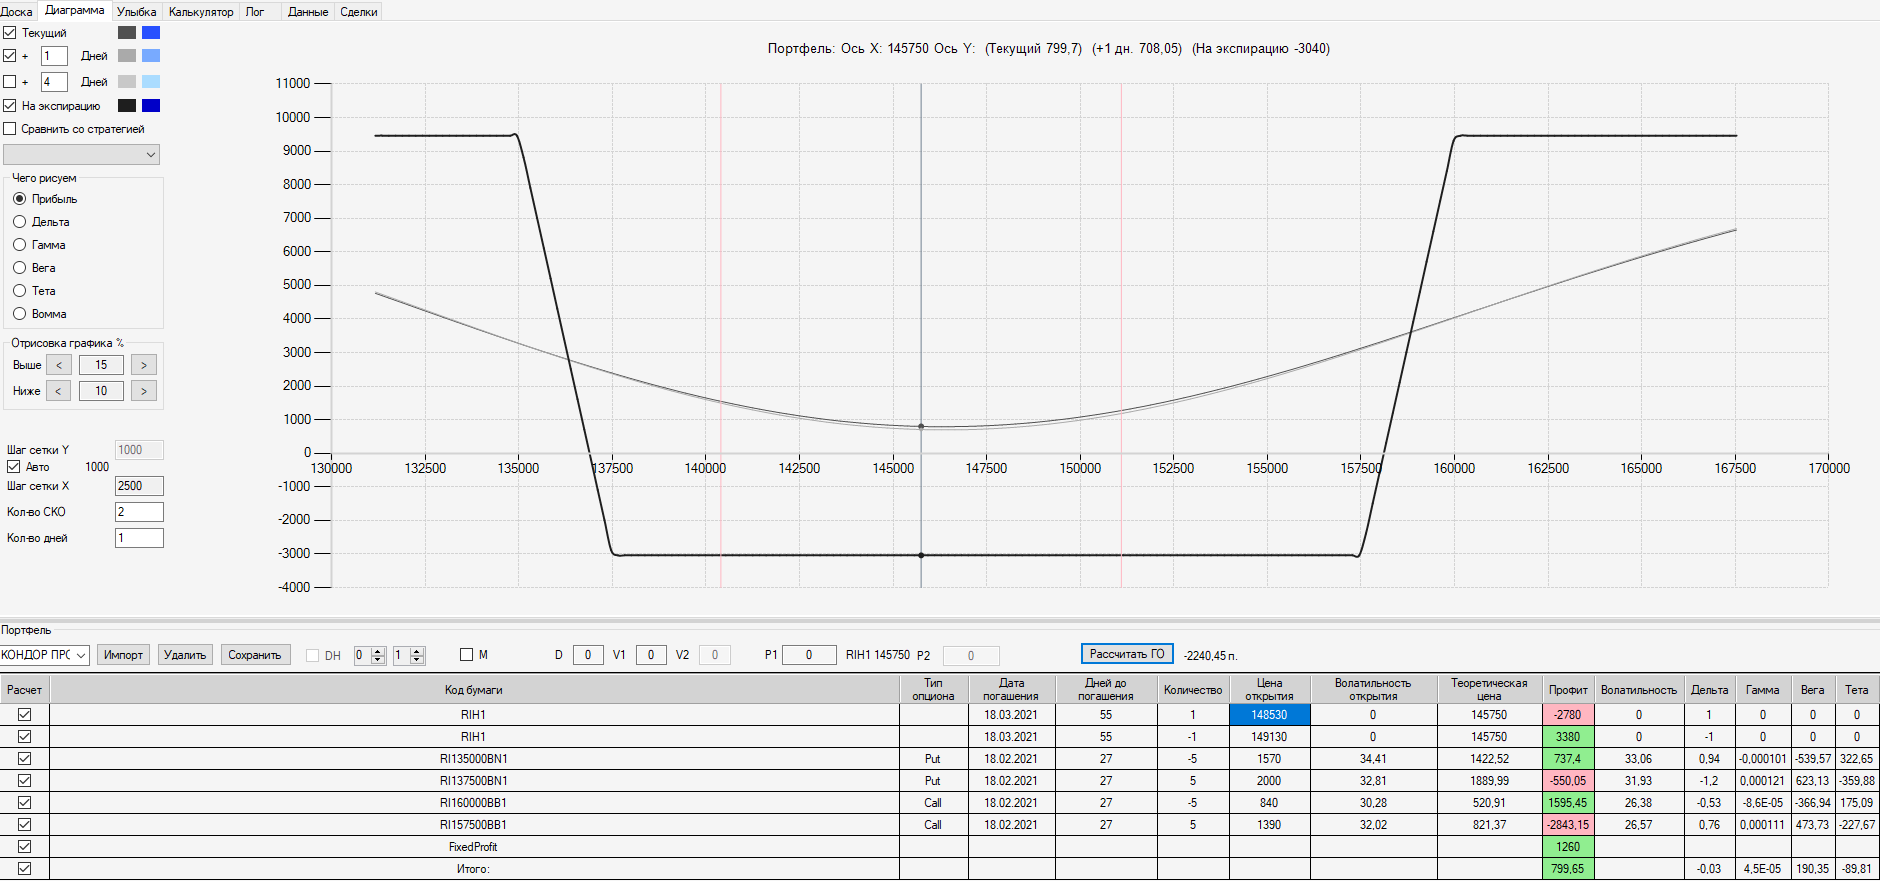Click the Шаг сетки X input field

[x=139, y=486]
